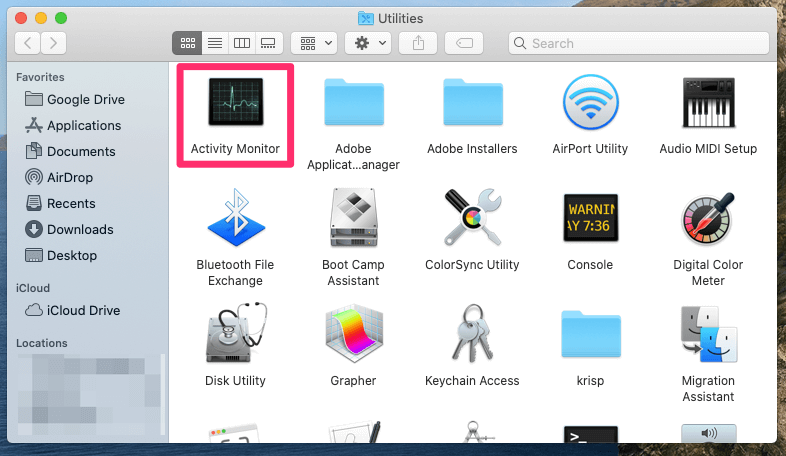Select Bluetooth File Exchange icon

click(x=236, y=217)
